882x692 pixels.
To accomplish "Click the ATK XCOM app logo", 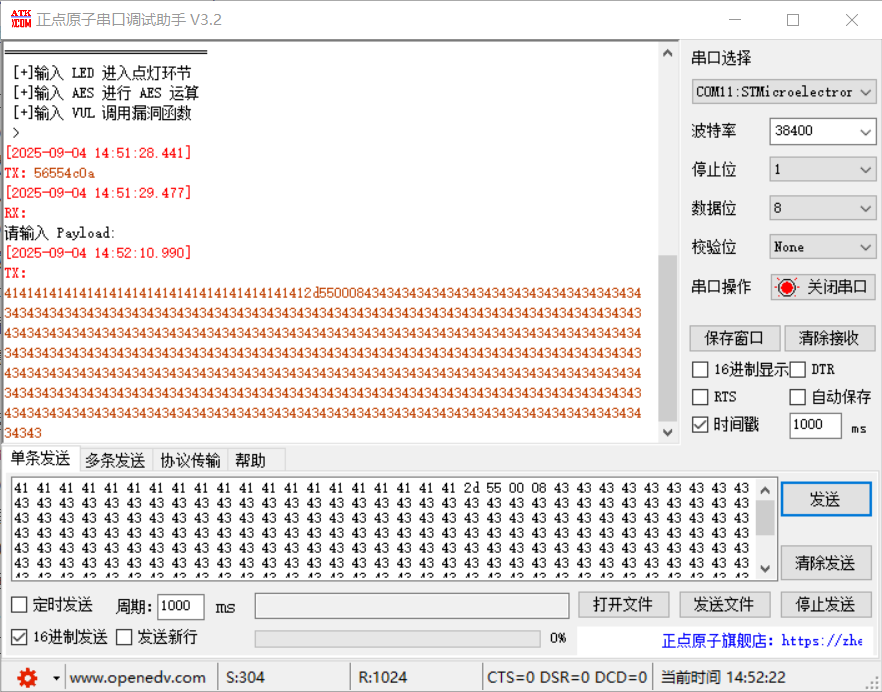I will point(21,19).
